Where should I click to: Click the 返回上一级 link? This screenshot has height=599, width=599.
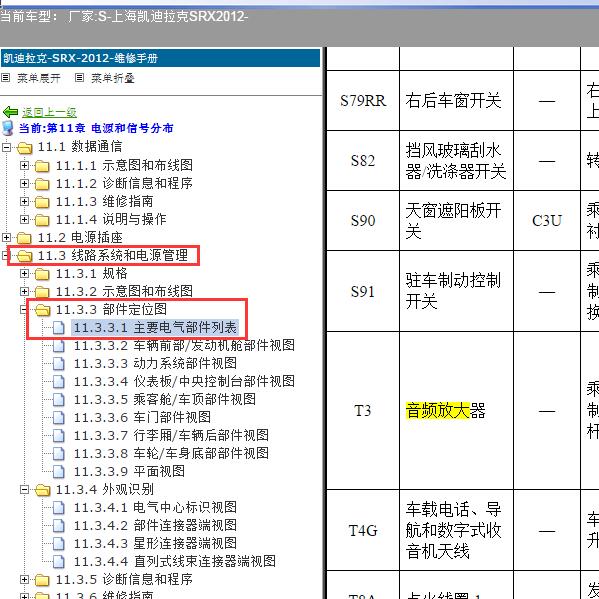pyautogui.click(x=49, y=112)
